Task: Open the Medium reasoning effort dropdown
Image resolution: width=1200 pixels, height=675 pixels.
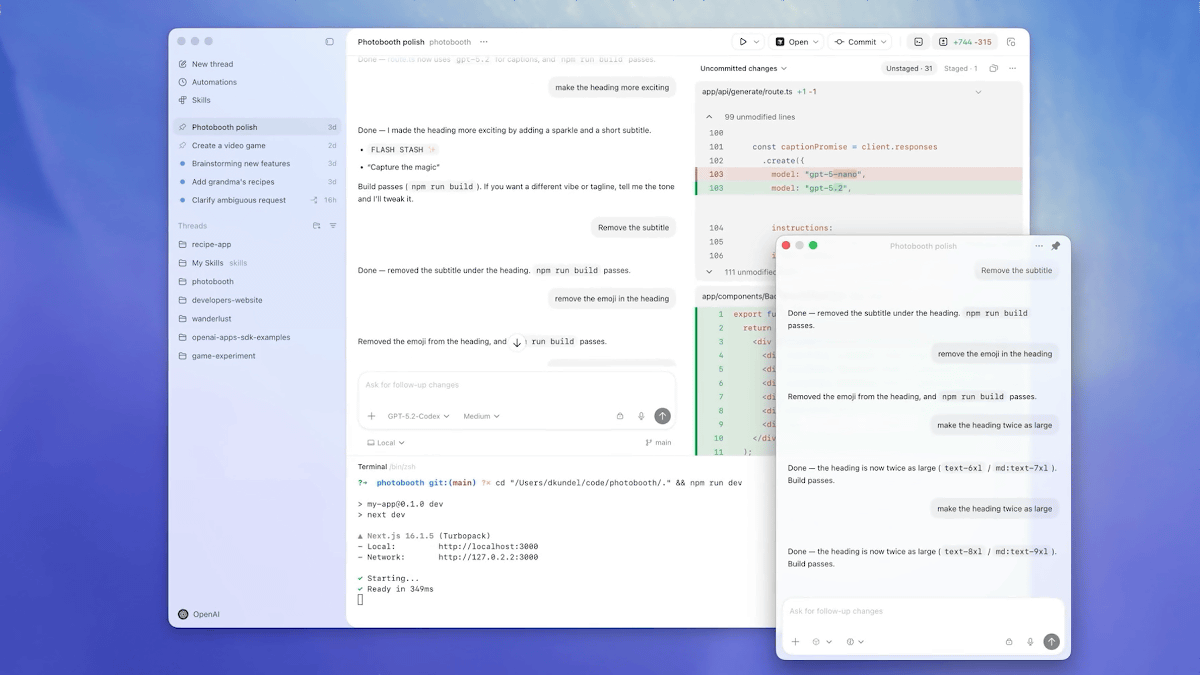Action: pyautogui.click(x=481, y=416)
